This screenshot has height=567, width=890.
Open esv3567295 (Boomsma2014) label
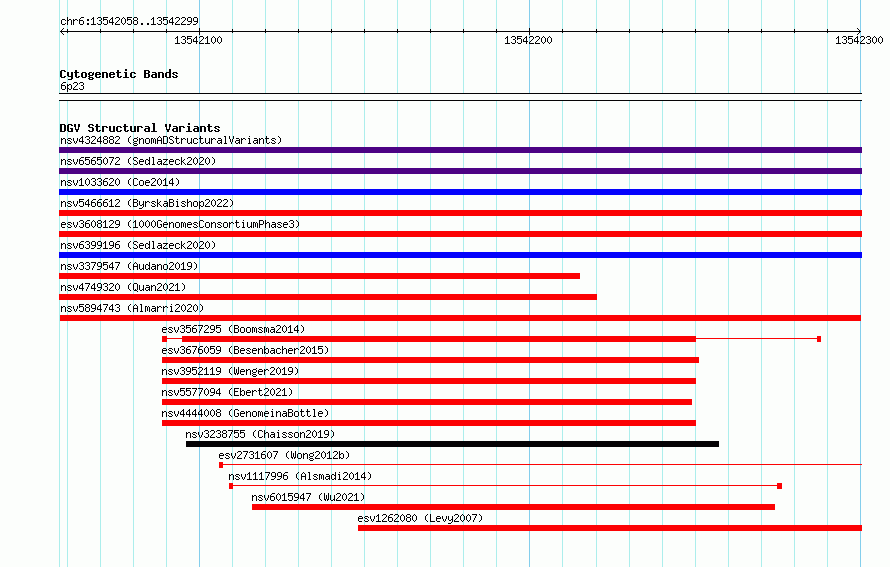pyautogui.click(x=233, y=329)
